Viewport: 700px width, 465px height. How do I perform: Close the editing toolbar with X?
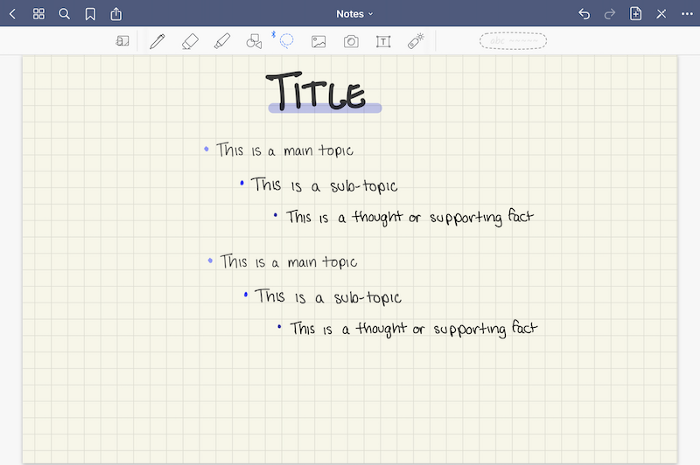(661, 14)
